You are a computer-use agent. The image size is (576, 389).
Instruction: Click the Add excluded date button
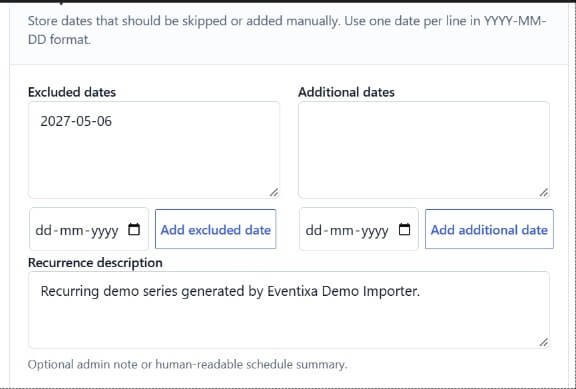click(x=216, y=229)
